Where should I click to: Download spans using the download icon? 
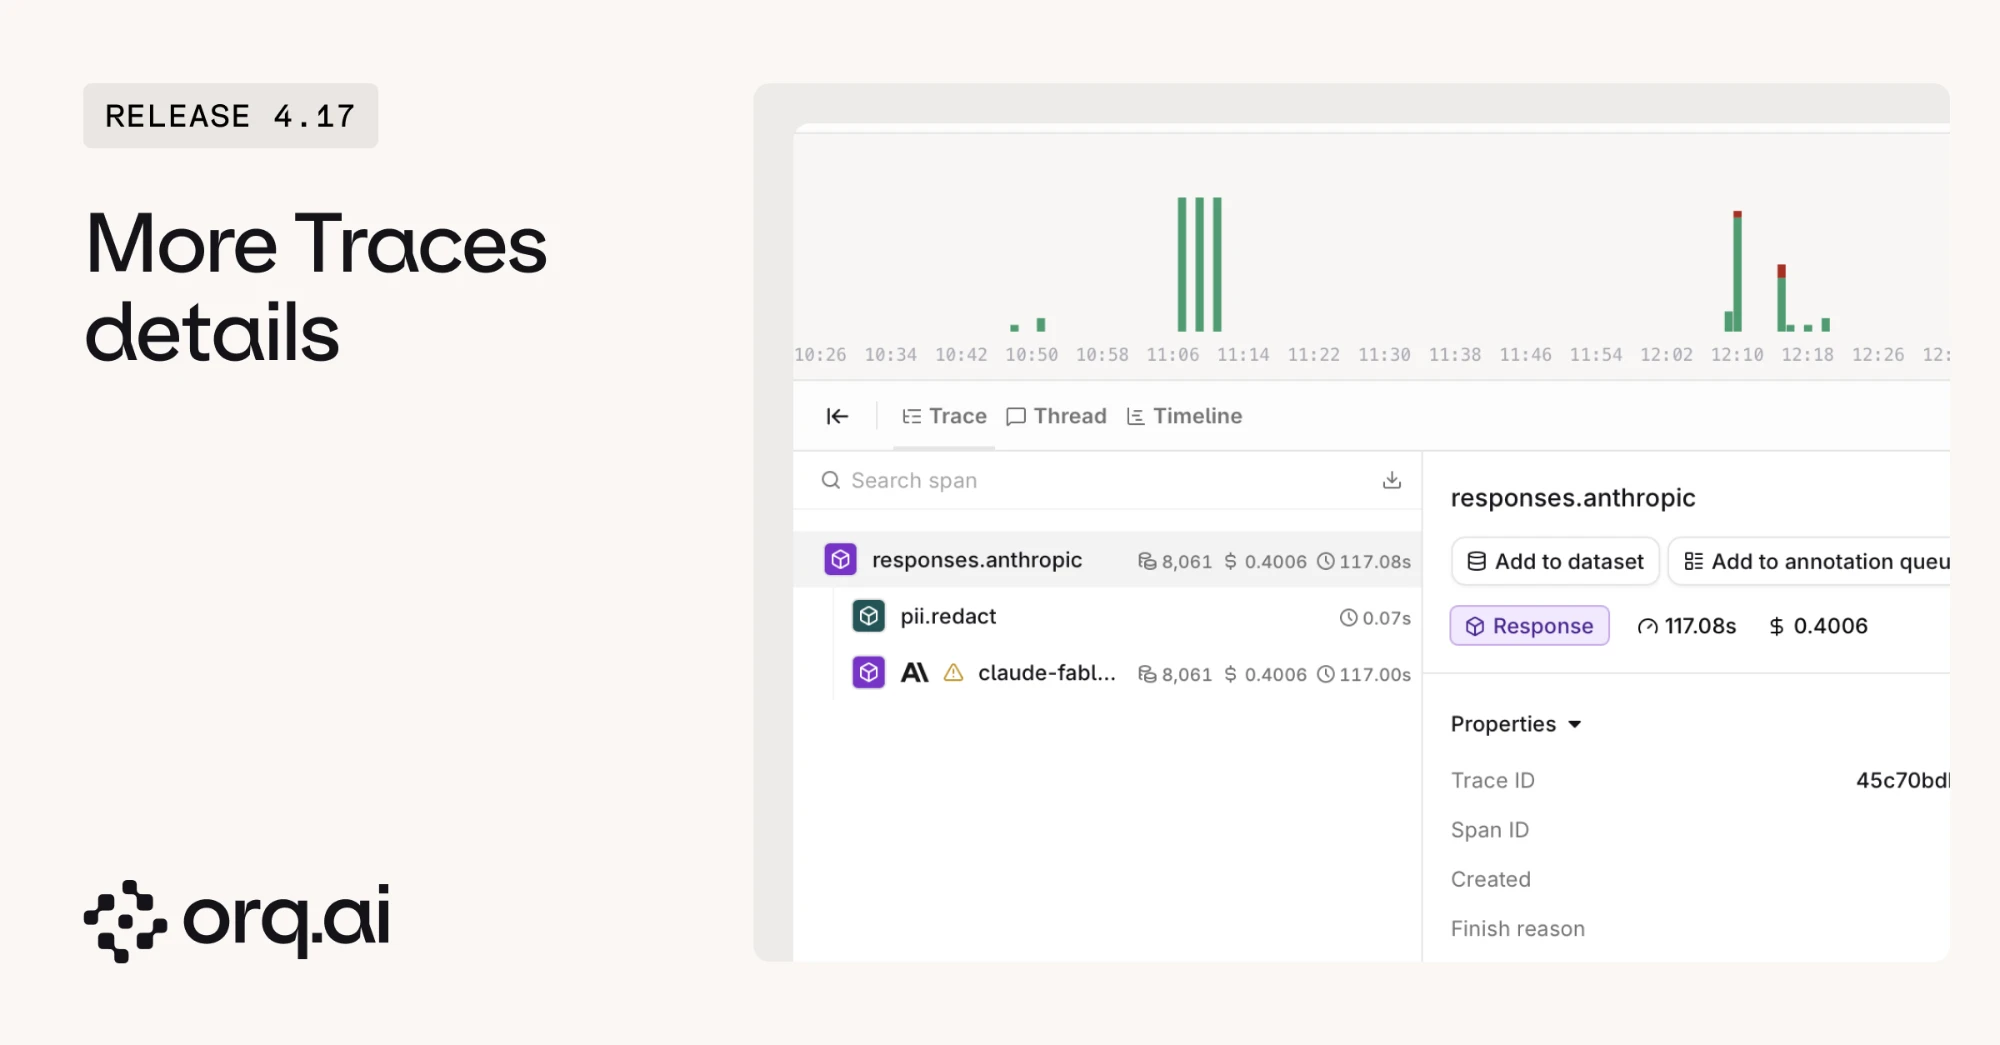click(x=1391, y=480)
